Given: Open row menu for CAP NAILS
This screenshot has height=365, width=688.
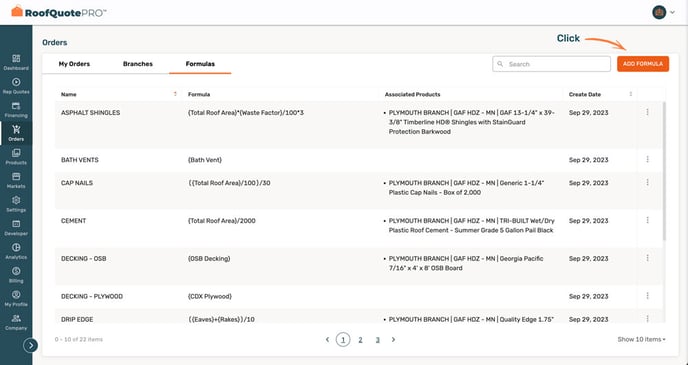Looking at the screenshot, I should coord(647,182).
